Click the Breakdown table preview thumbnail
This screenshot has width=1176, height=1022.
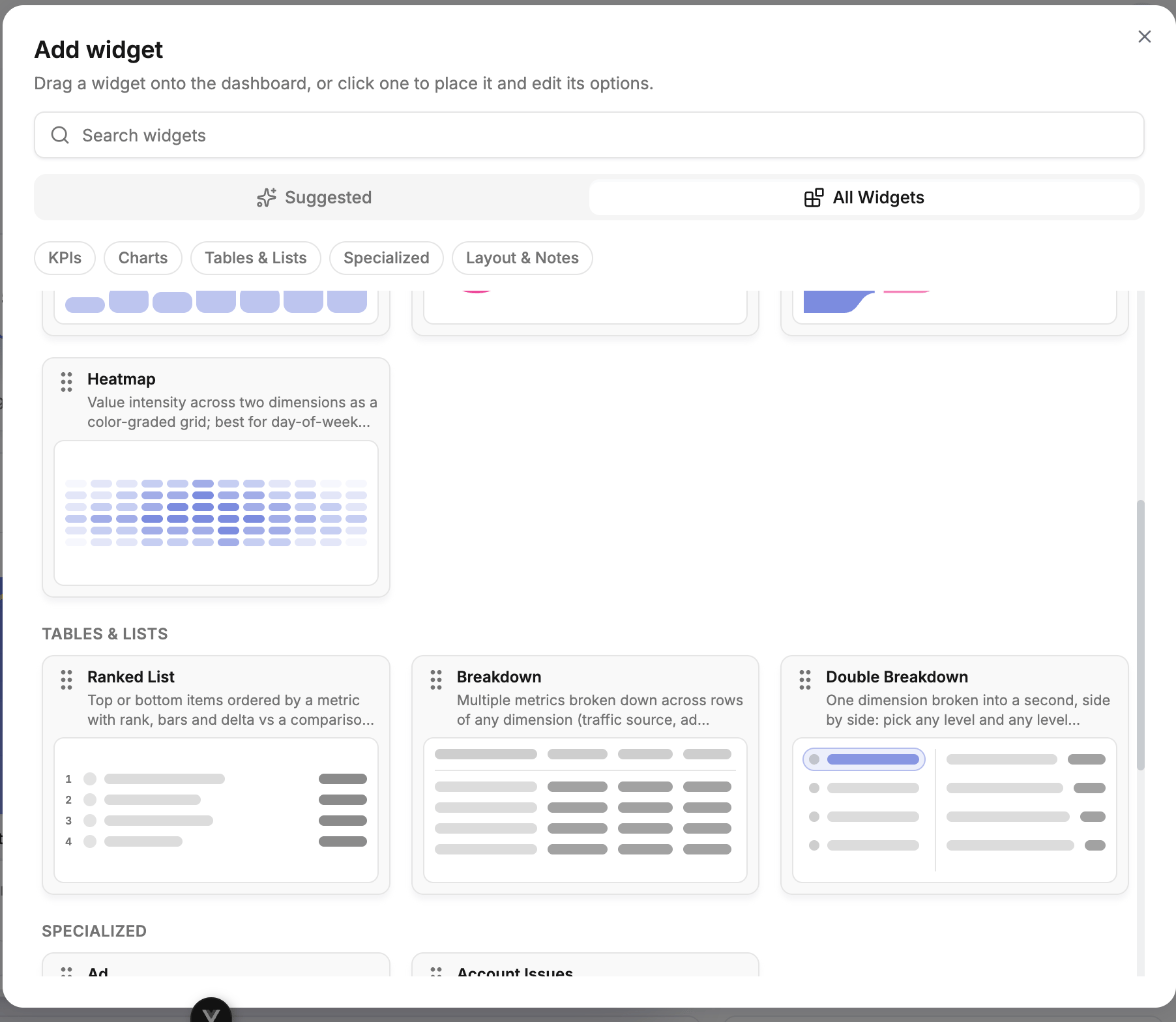point(585,810)
